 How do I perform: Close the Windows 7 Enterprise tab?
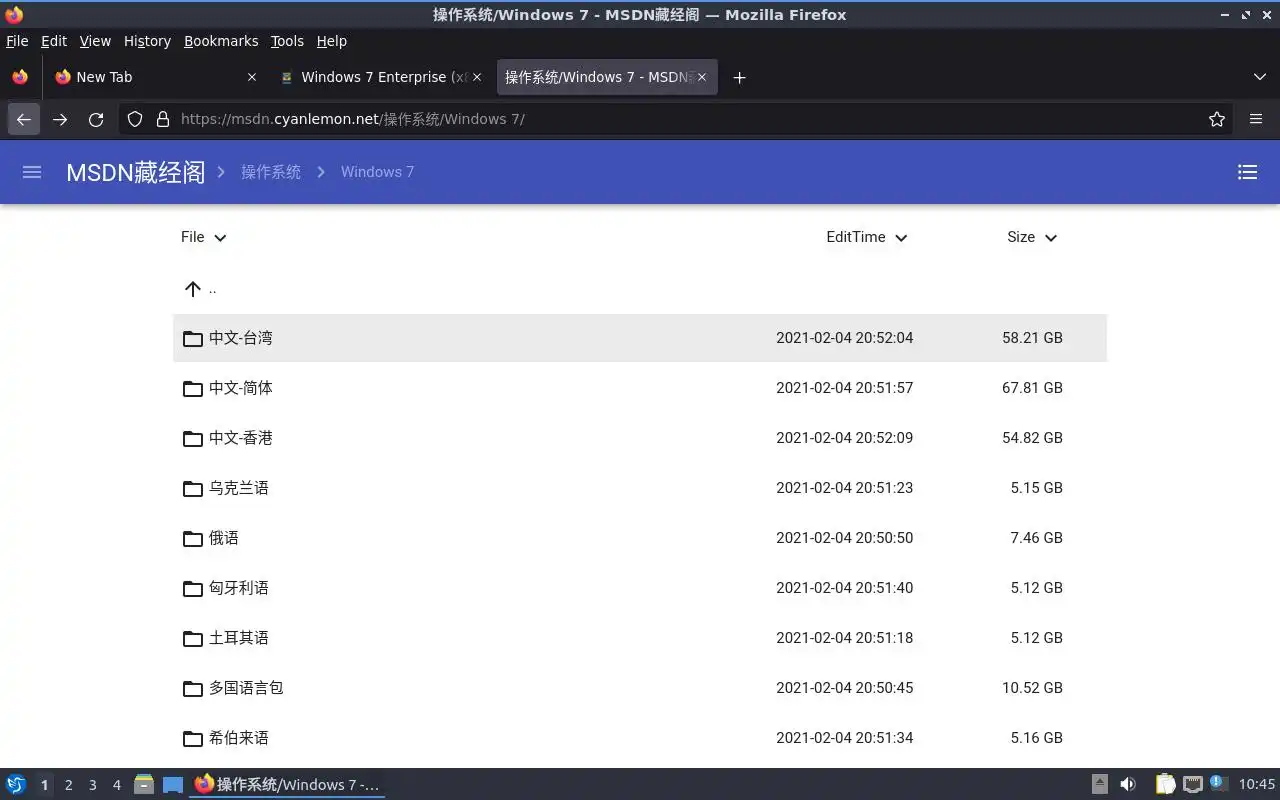pyautogui.click(x=476, y=77)
